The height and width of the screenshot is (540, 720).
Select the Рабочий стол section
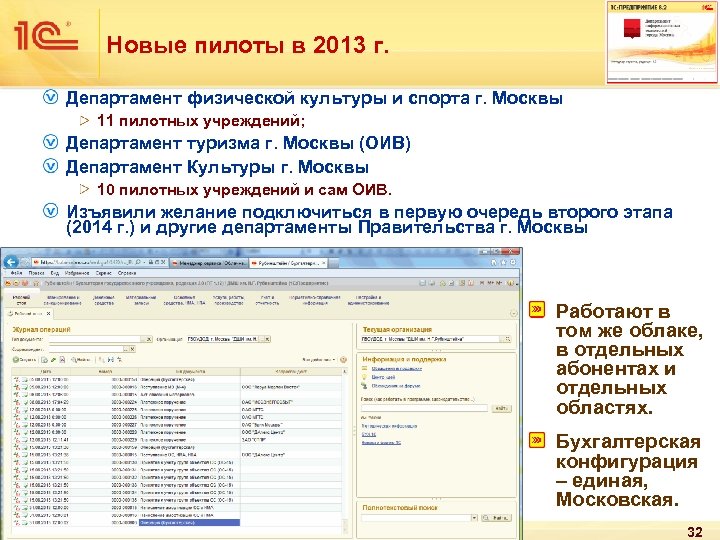coord(21,300)
